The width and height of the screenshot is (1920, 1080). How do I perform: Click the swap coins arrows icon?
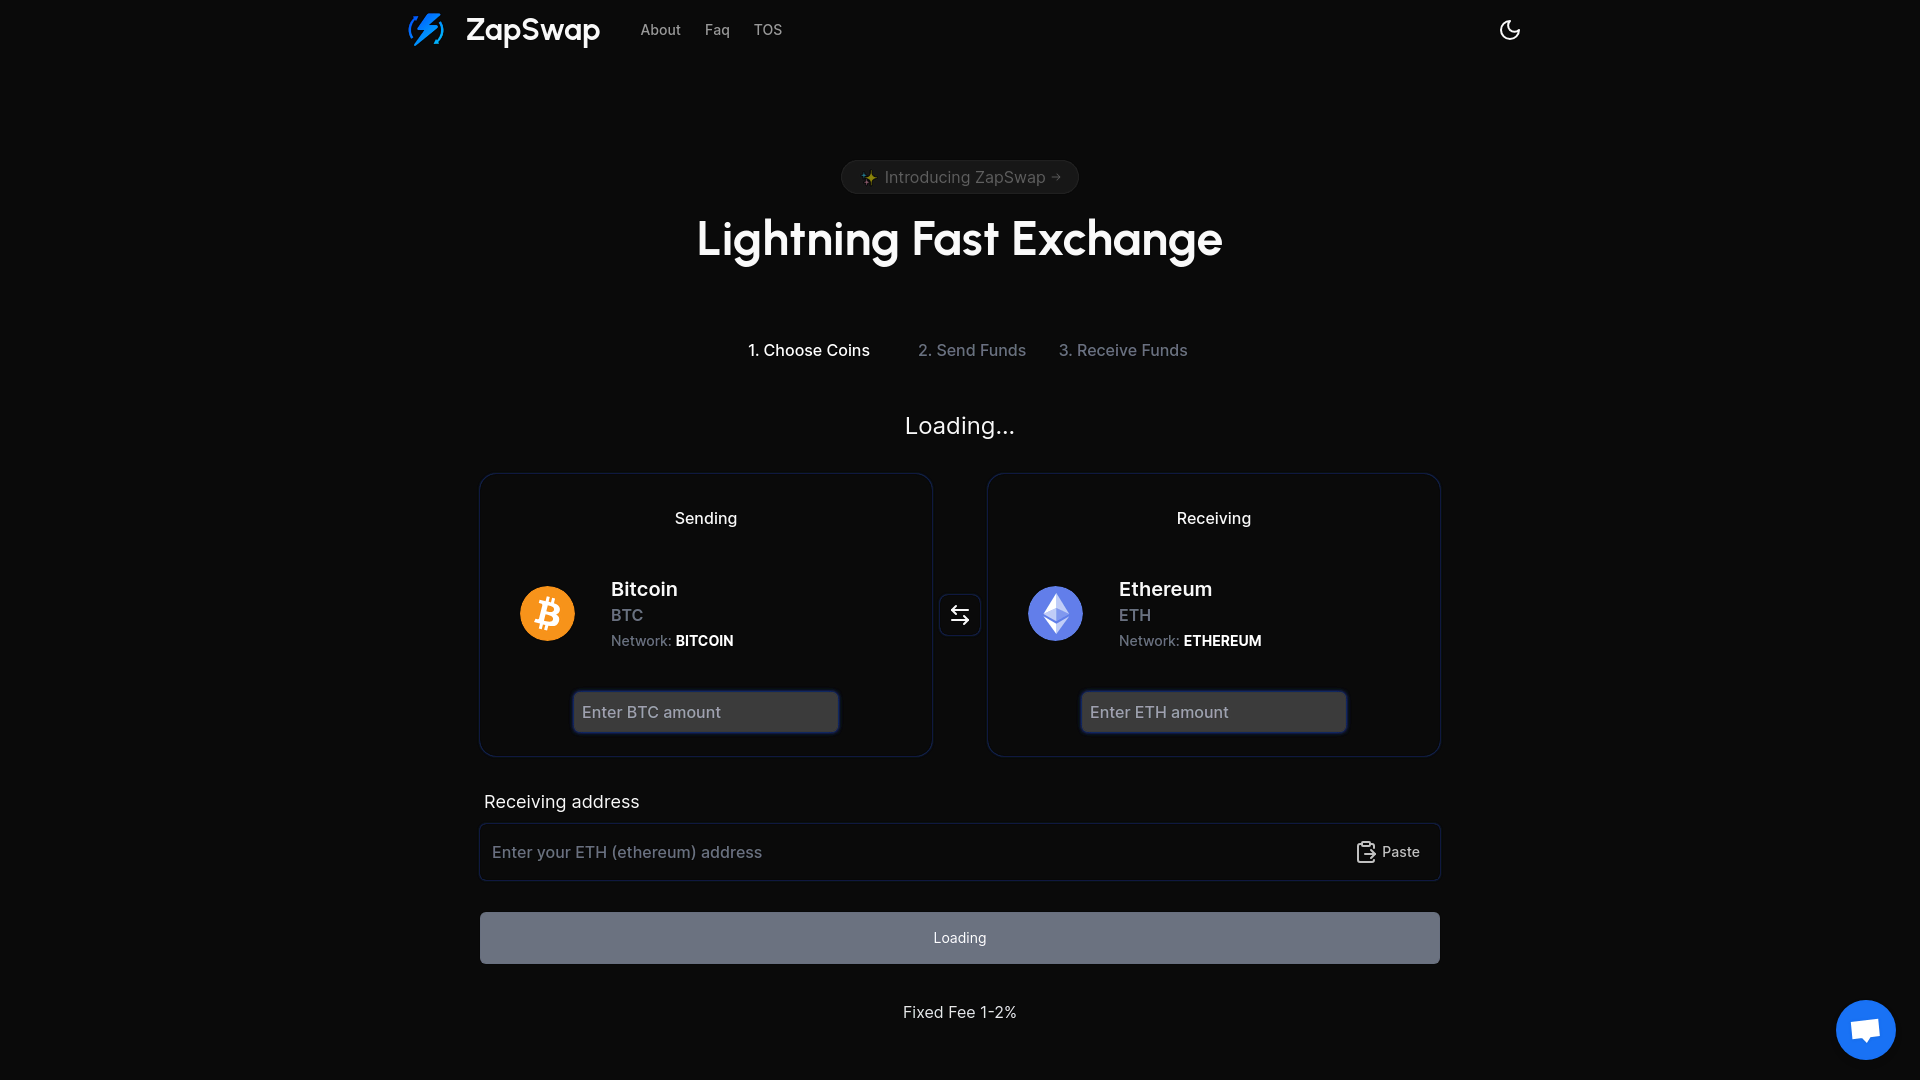[959, 615]
